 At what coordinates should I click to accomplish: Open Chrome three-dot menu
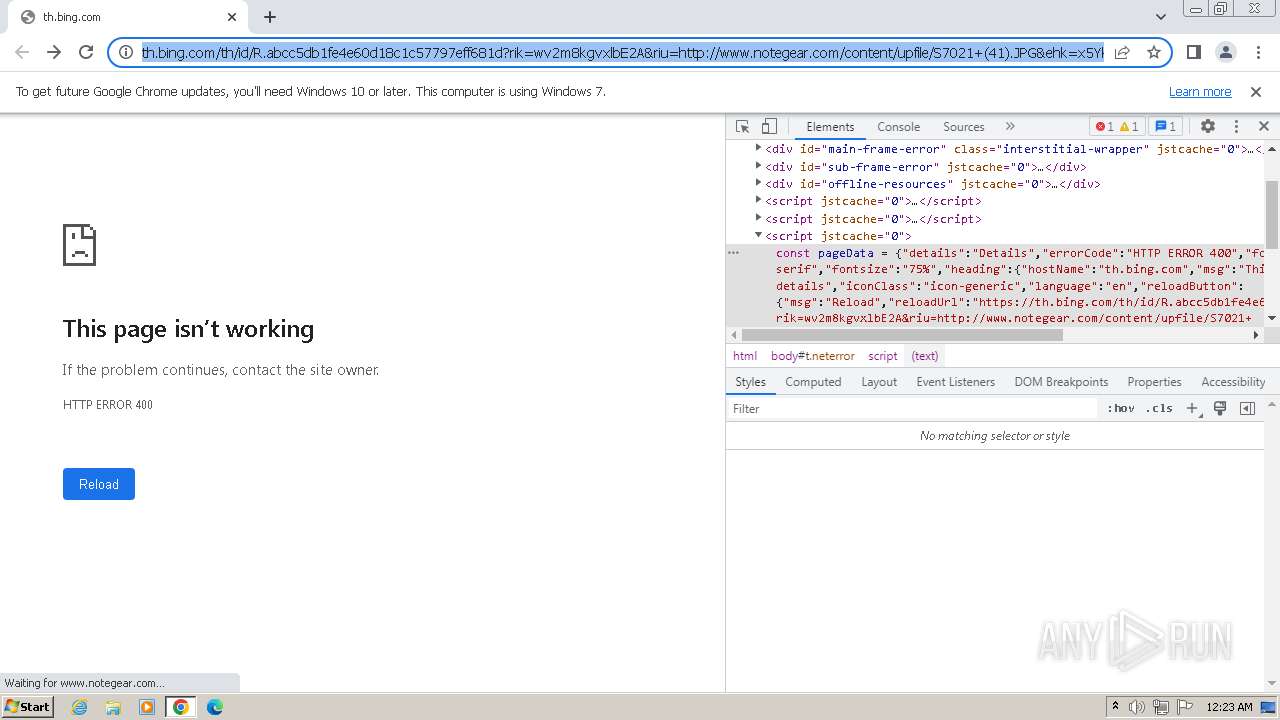click(1257, 52)
